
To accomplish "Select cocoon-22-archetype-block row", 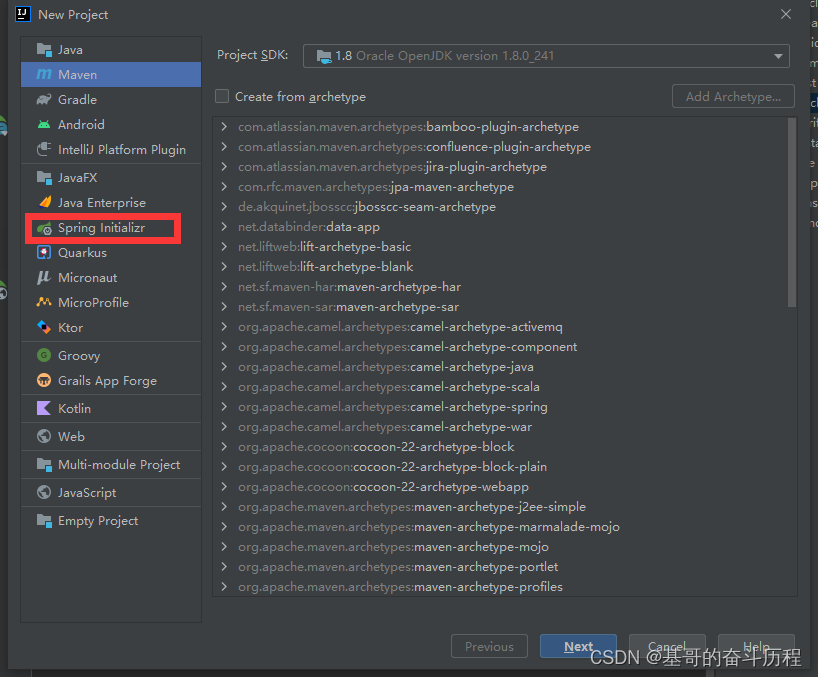I will tap(501, 446).
